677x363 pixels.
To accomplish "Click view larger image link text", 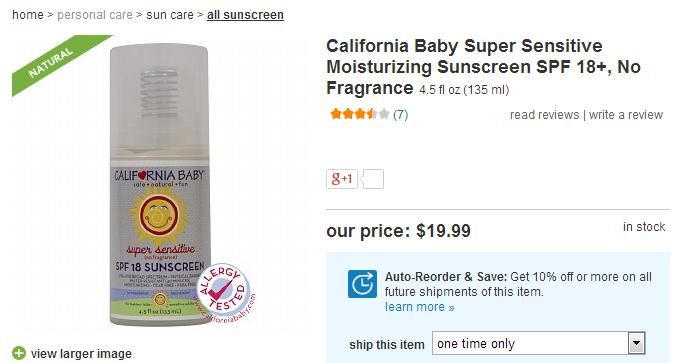I will tap(81, 354).
